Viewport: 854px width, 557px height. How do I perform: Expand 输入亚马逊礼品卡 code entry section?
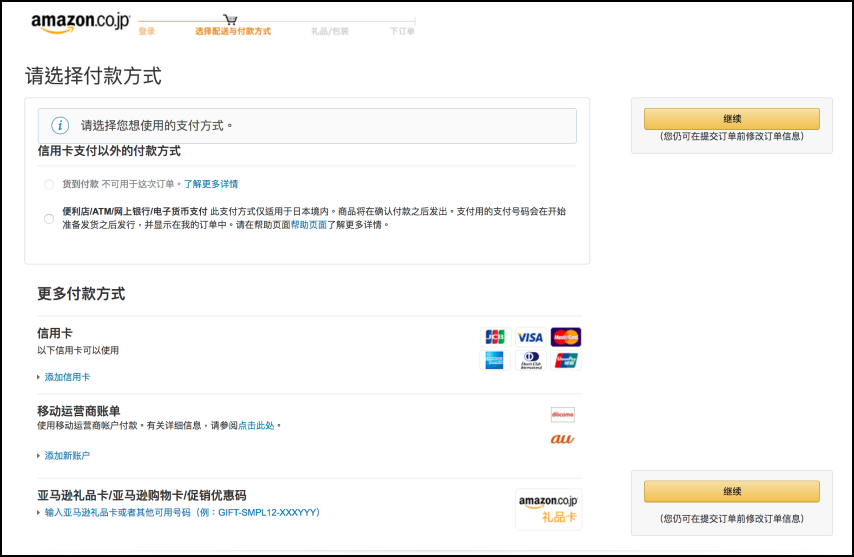182,513
